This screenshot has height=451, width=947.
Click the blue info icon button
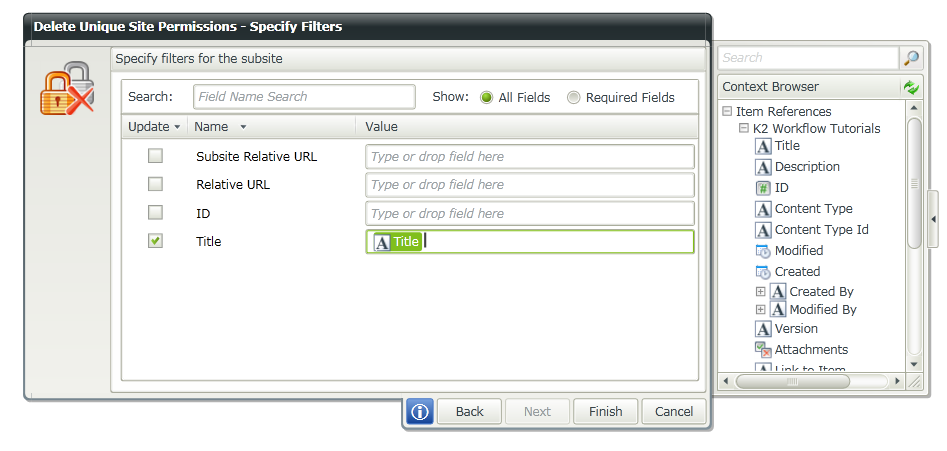pos(419,411)
